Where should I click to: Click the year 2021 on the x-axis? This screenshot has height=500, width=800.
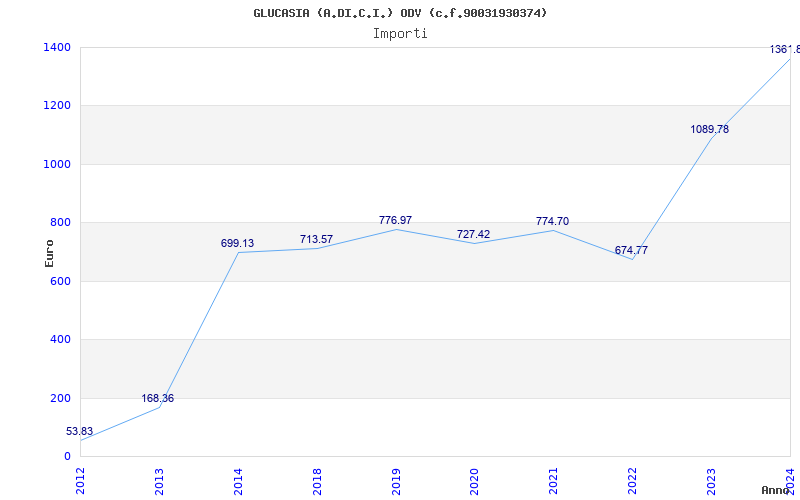(554, 481)
